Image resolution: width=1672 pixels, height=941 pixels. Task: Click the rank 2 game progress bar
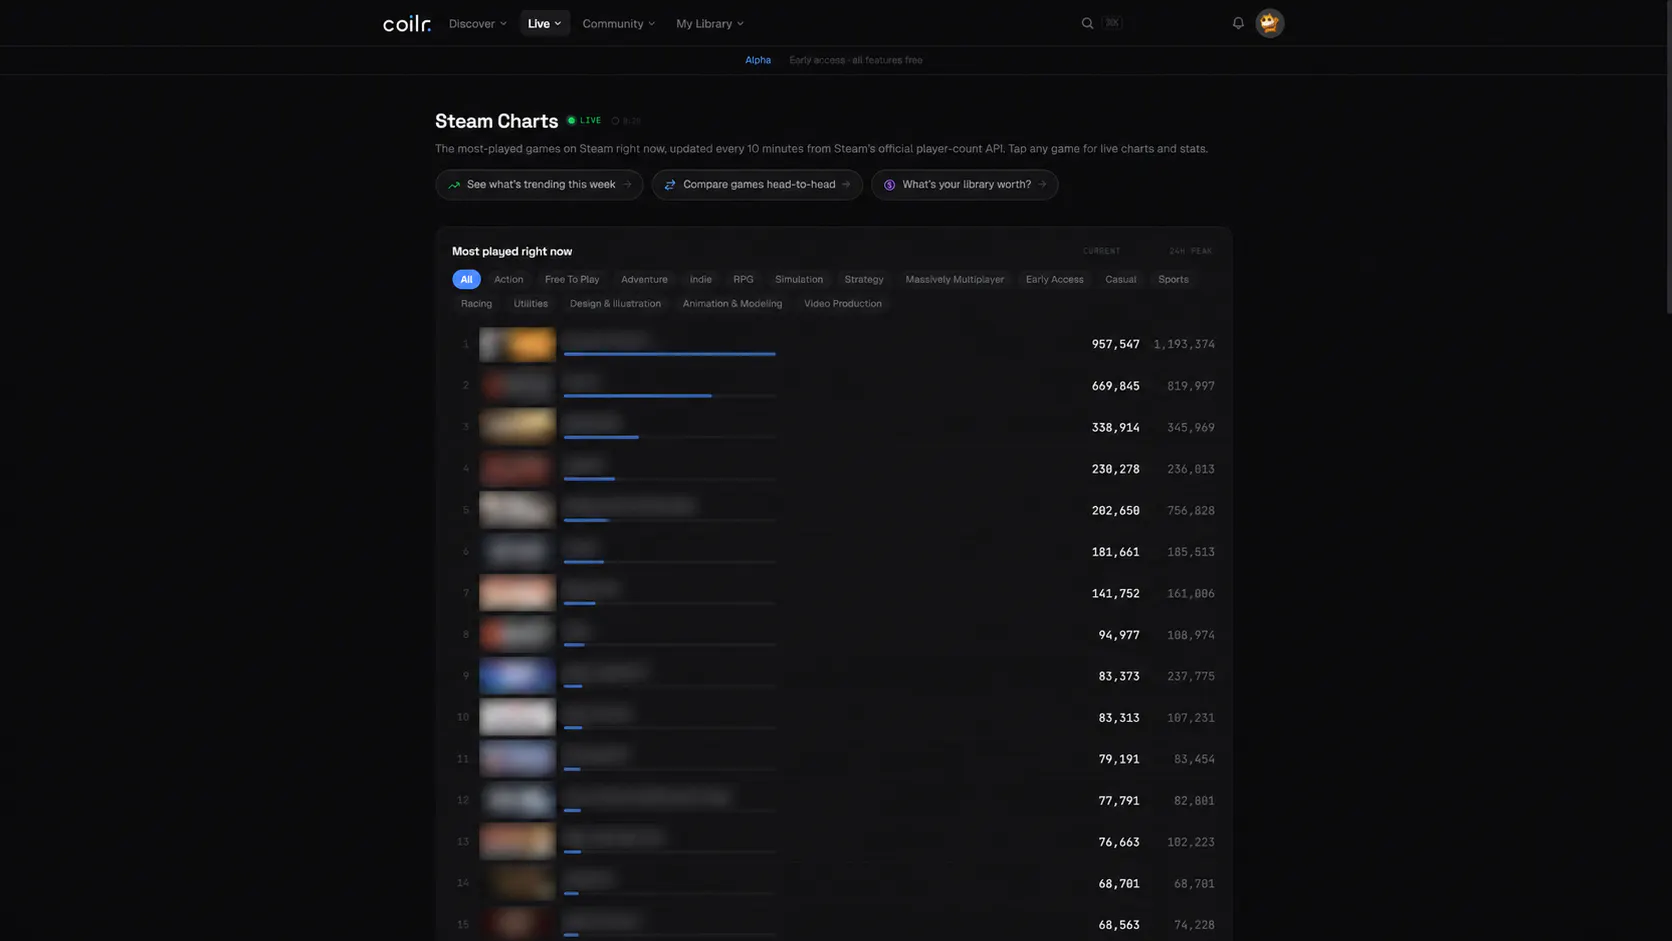coord(669,396)
